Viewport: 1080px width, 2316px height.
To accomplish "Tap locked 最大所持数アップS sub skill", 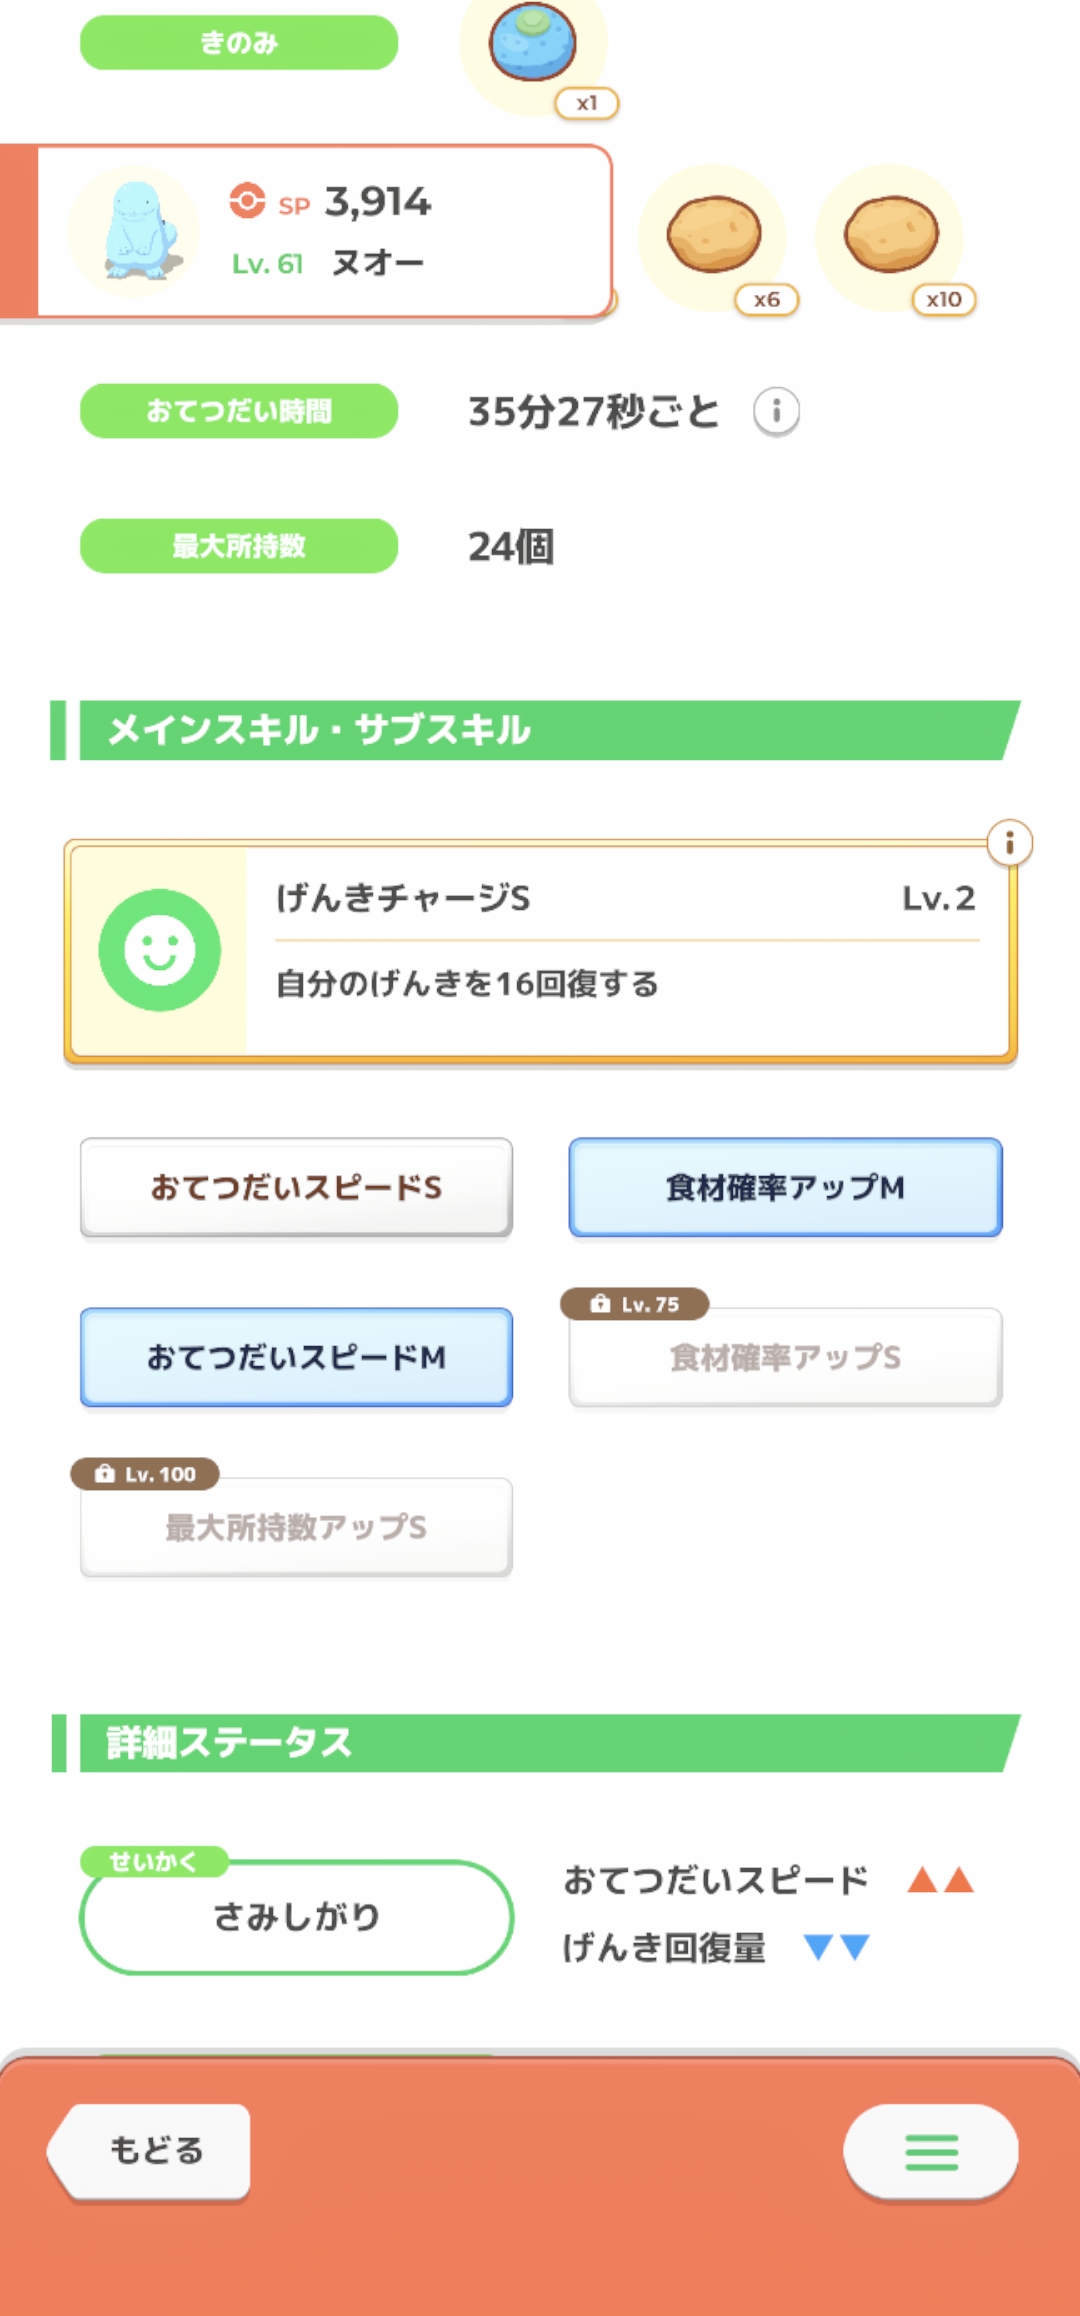I will click(x=296, y=1528).
